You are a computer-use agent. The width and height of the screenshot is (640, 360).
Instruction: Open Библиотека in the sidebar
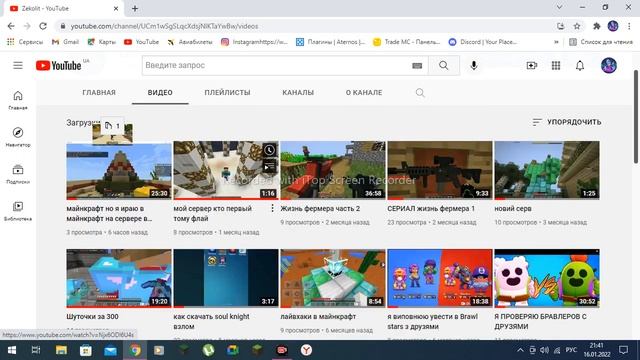click(18, 211)
